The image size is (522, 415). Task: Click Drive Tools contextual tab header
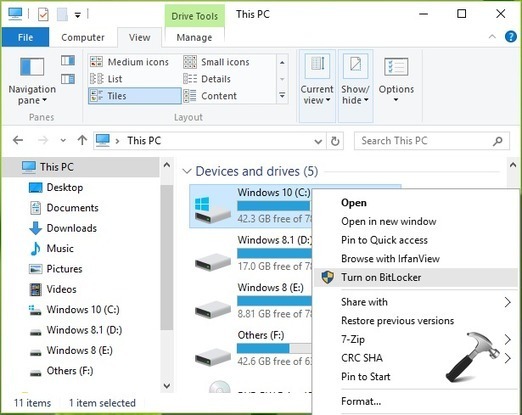tap(195, 16)
